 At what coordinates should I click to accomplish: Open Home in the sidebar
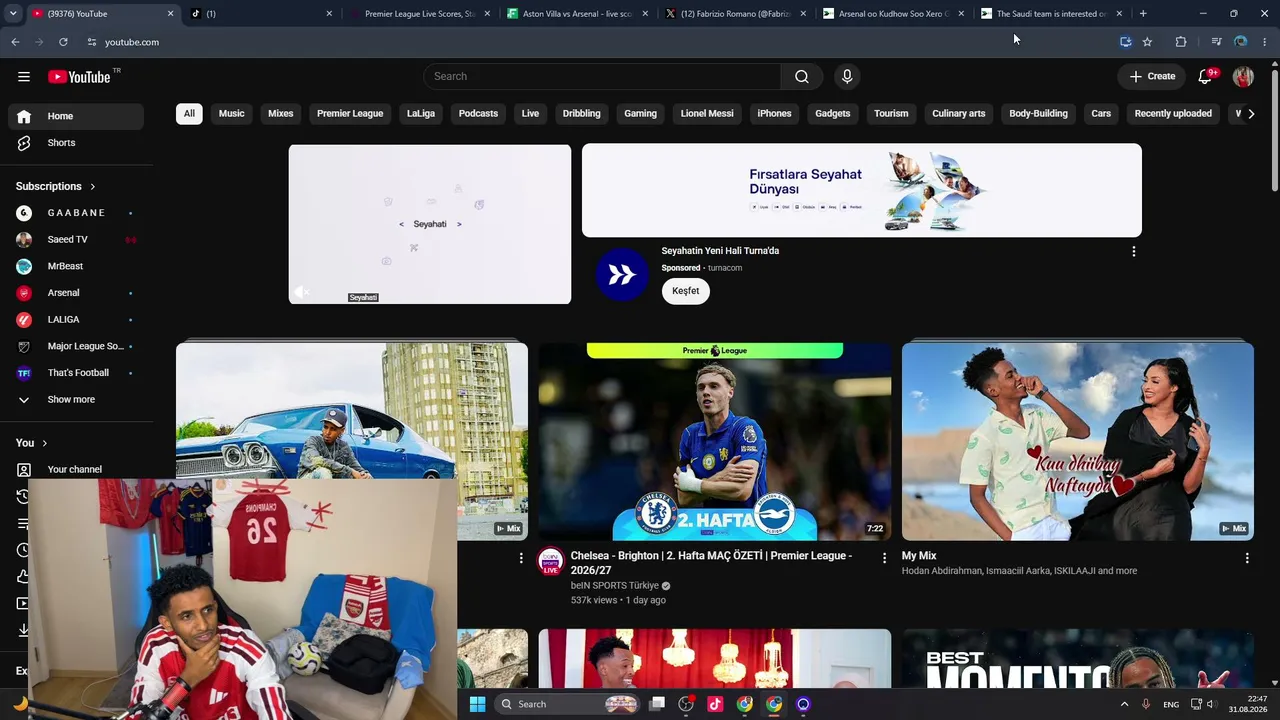click(x=76, y=116)
